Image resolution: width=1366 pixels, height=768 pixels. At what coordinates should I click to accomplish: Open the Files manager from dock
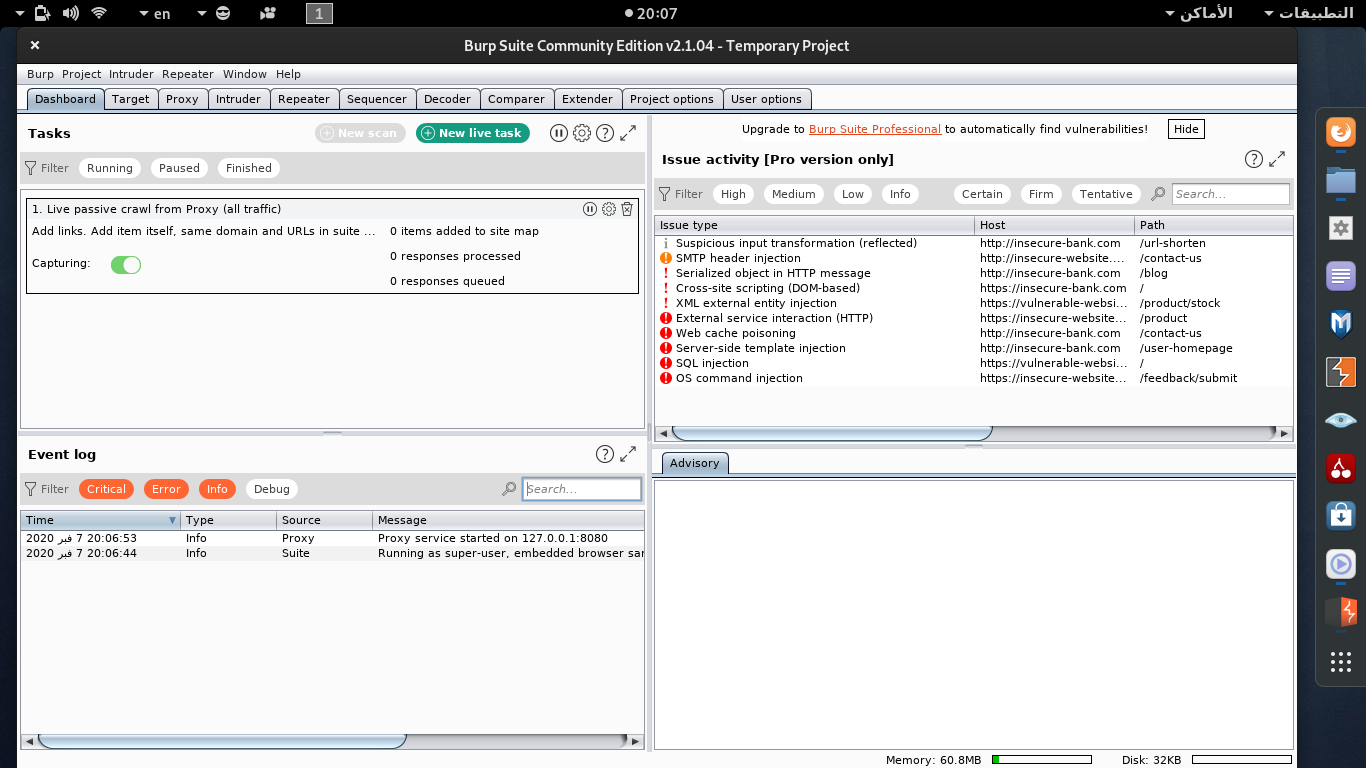(1340, 181)
